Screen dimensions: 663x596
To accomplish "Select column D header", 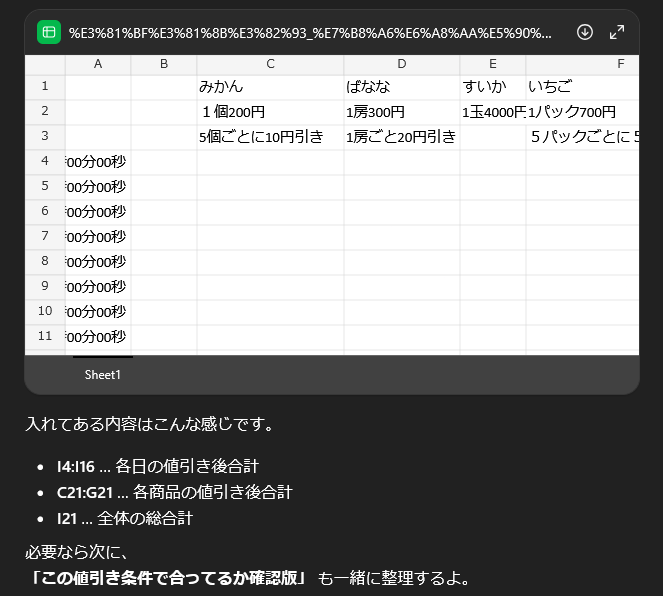I will [401, 64].
